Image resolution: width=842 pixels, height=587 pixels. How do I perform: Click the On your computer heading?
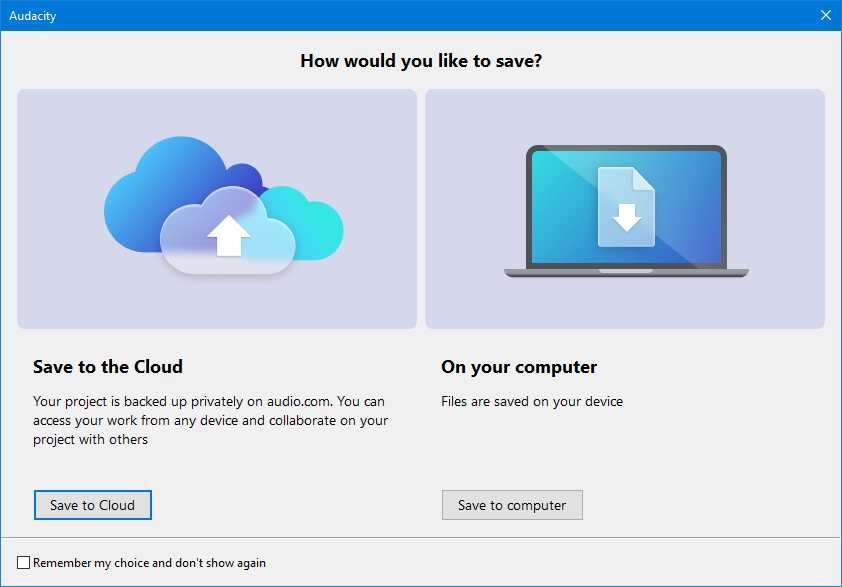pos(518,367)
